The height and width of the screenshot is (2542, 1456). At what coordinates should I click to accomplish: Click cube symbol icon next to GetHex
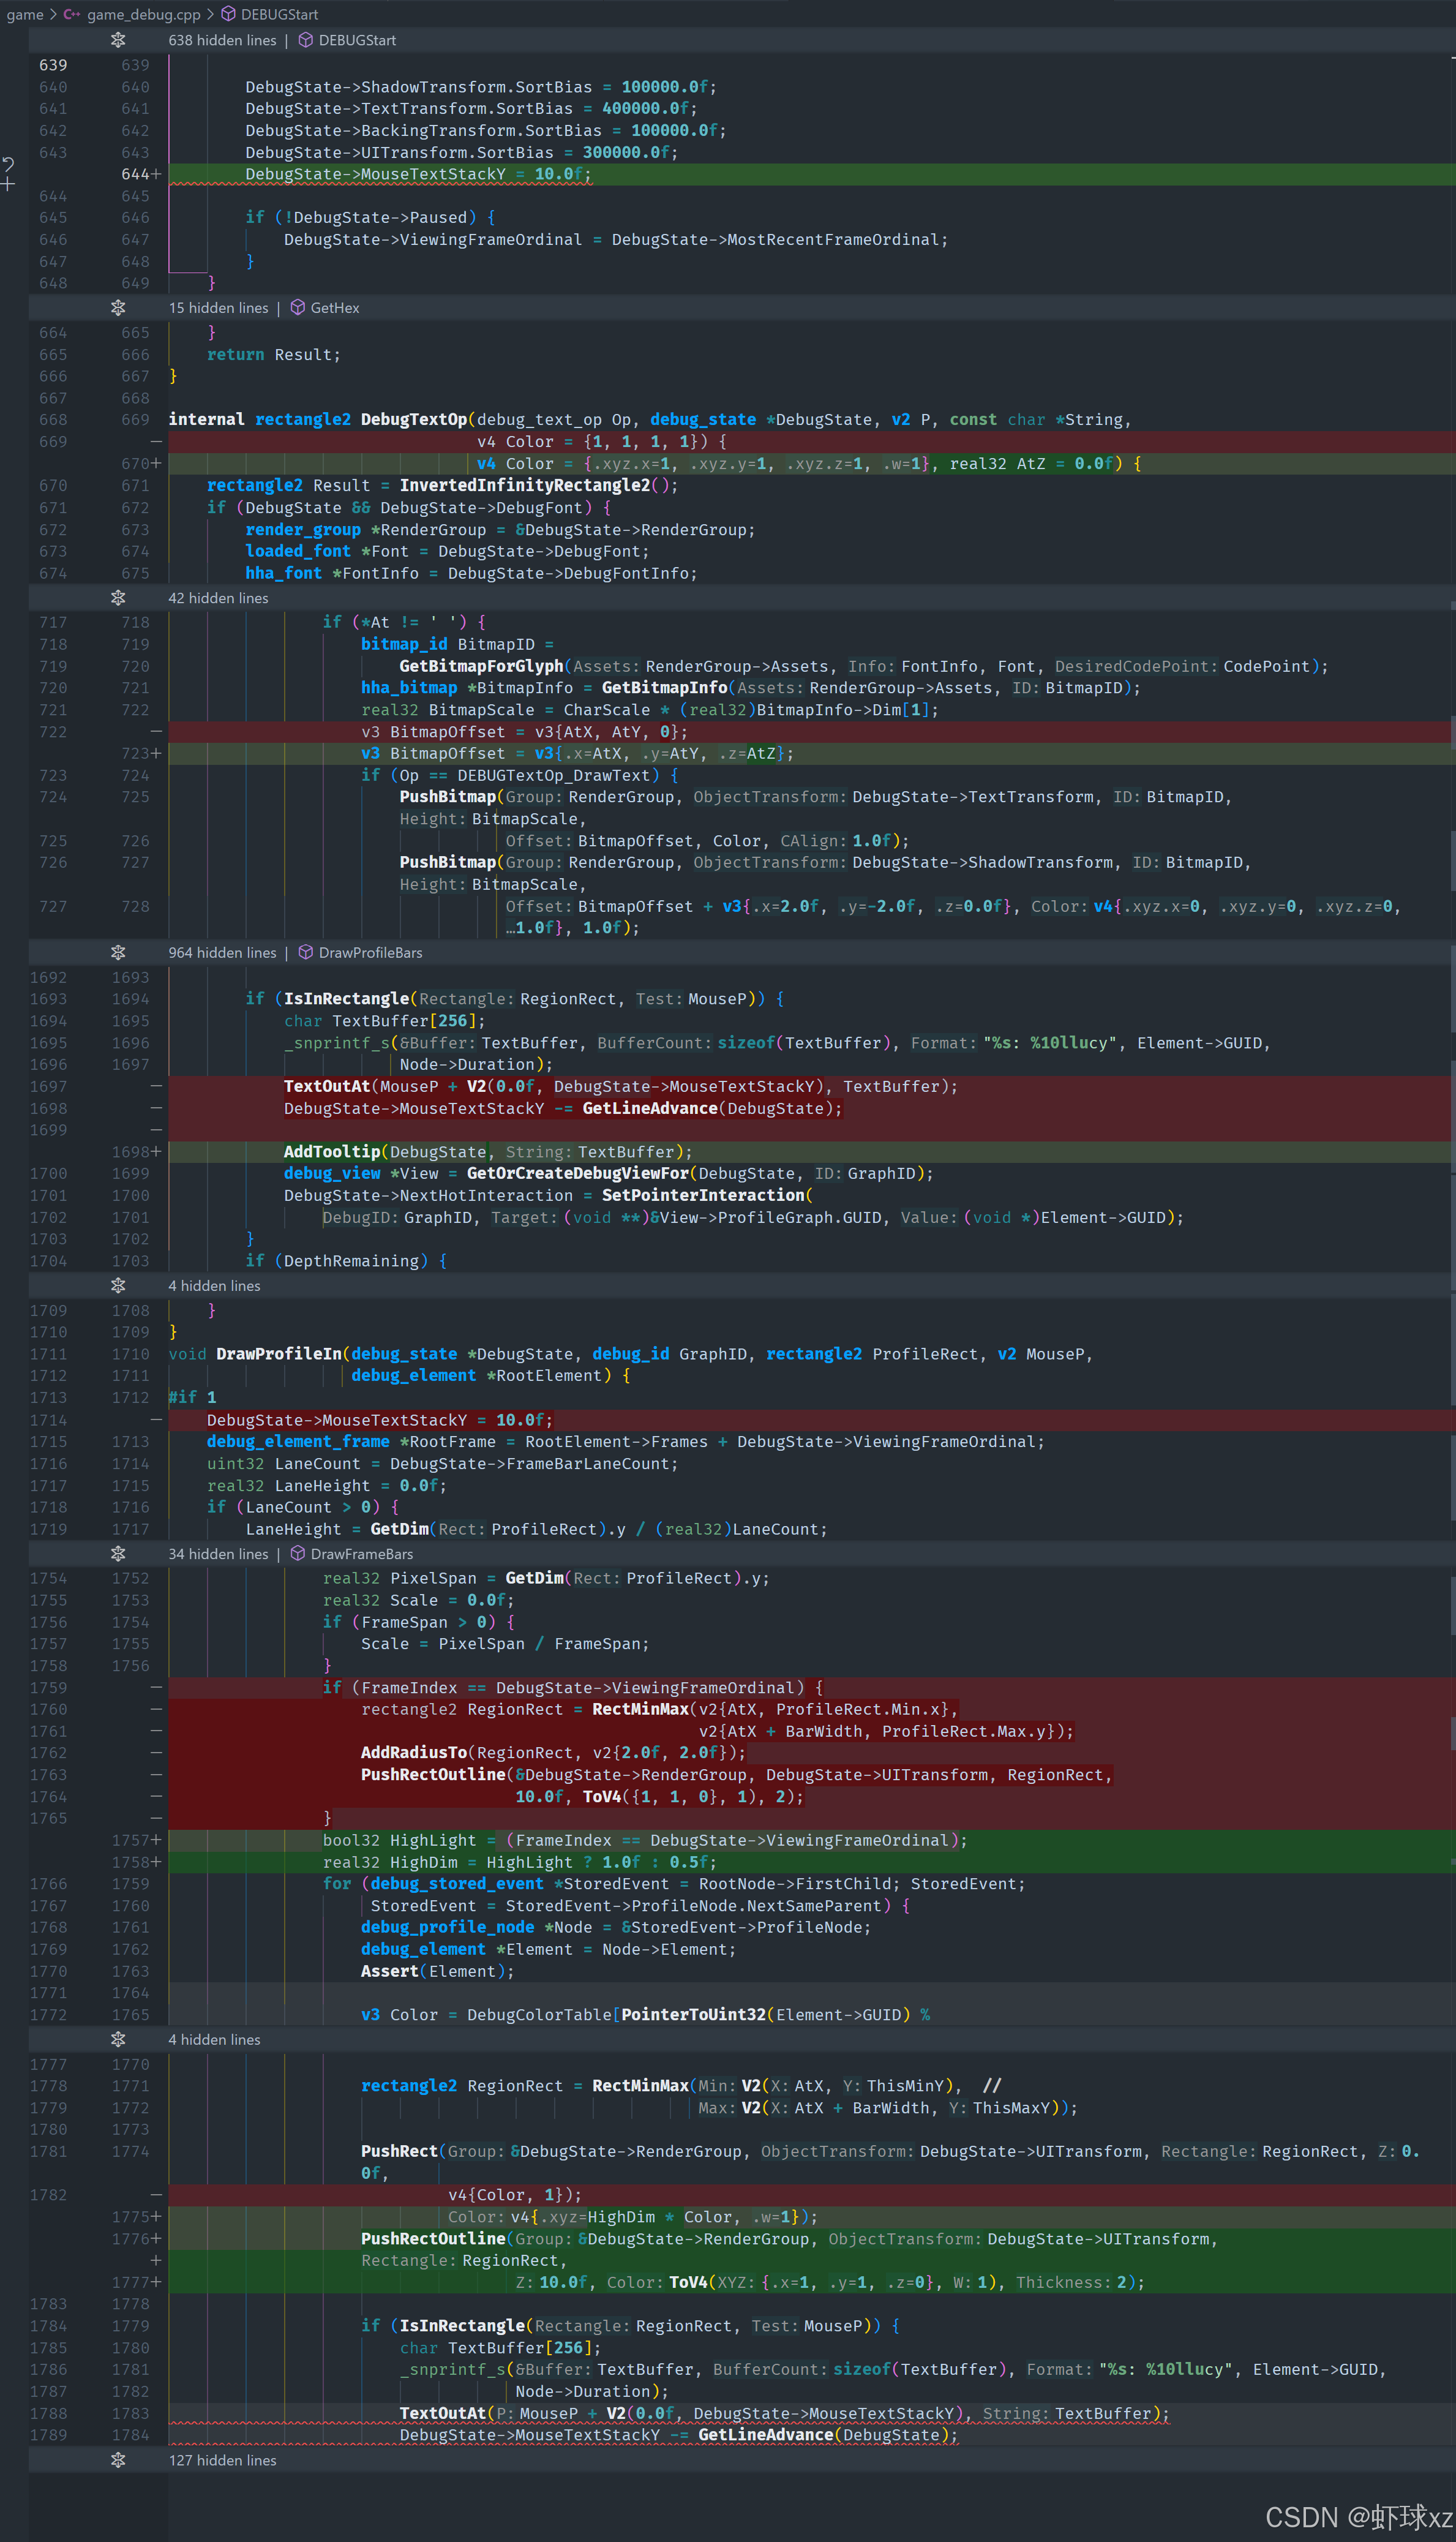click(x=297, y=308)
